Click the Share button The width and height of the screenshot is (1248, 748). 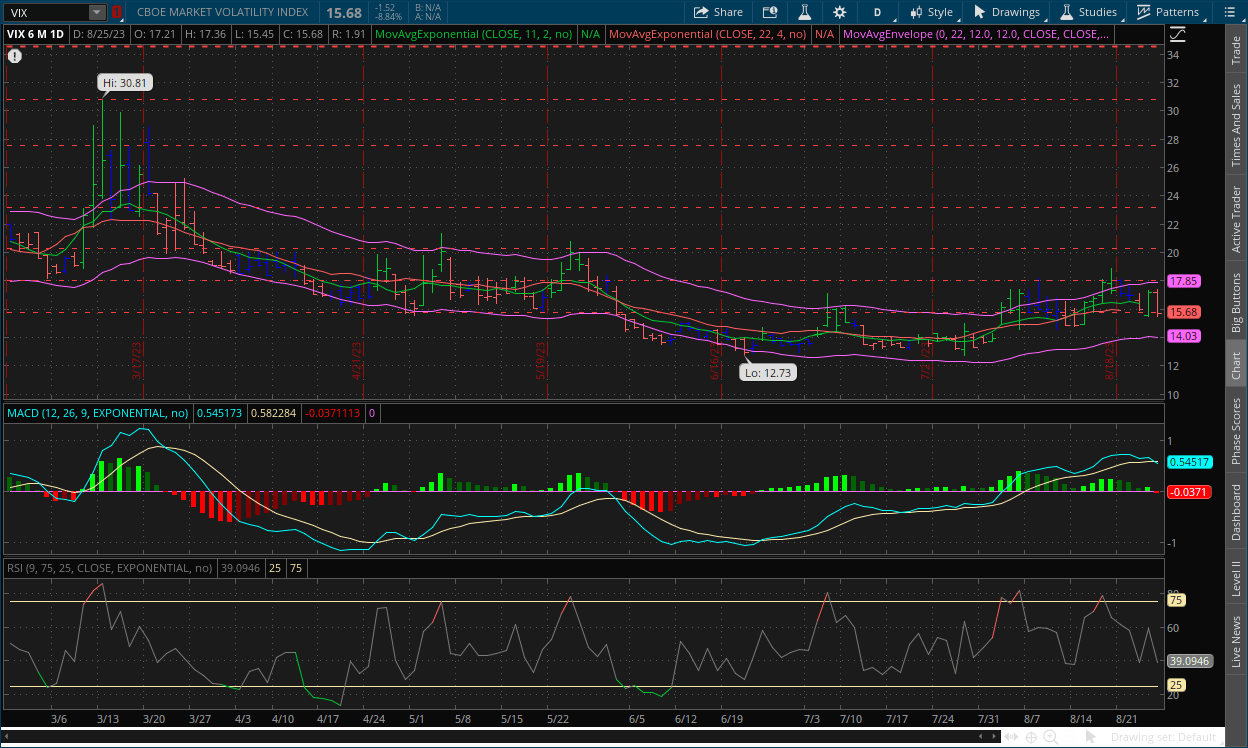coord(719,12)
